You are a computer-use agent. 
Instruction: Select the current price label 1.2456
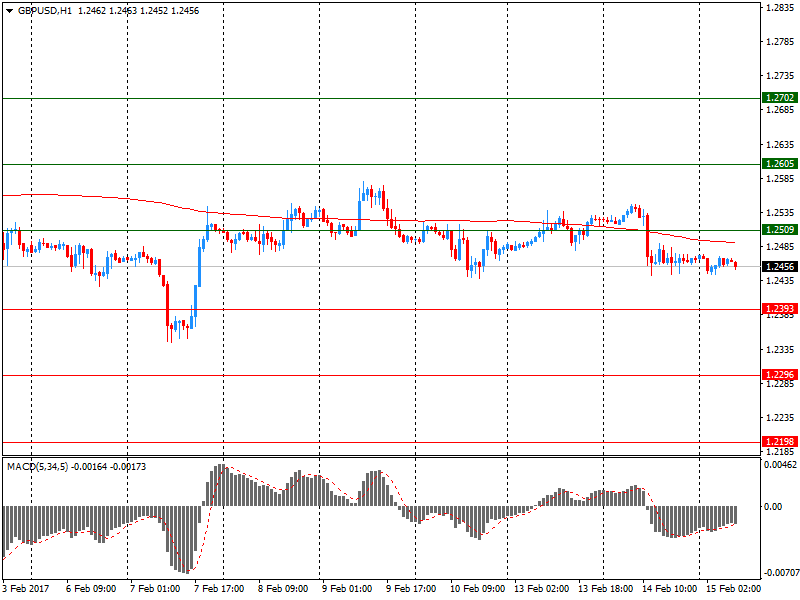[x=780, y=267]
